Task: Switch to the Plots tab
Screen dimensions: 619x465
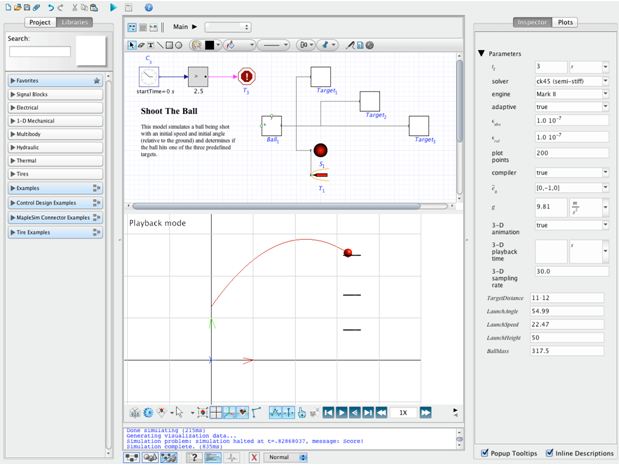Action: pyautogui.click(x=566, y=21)
